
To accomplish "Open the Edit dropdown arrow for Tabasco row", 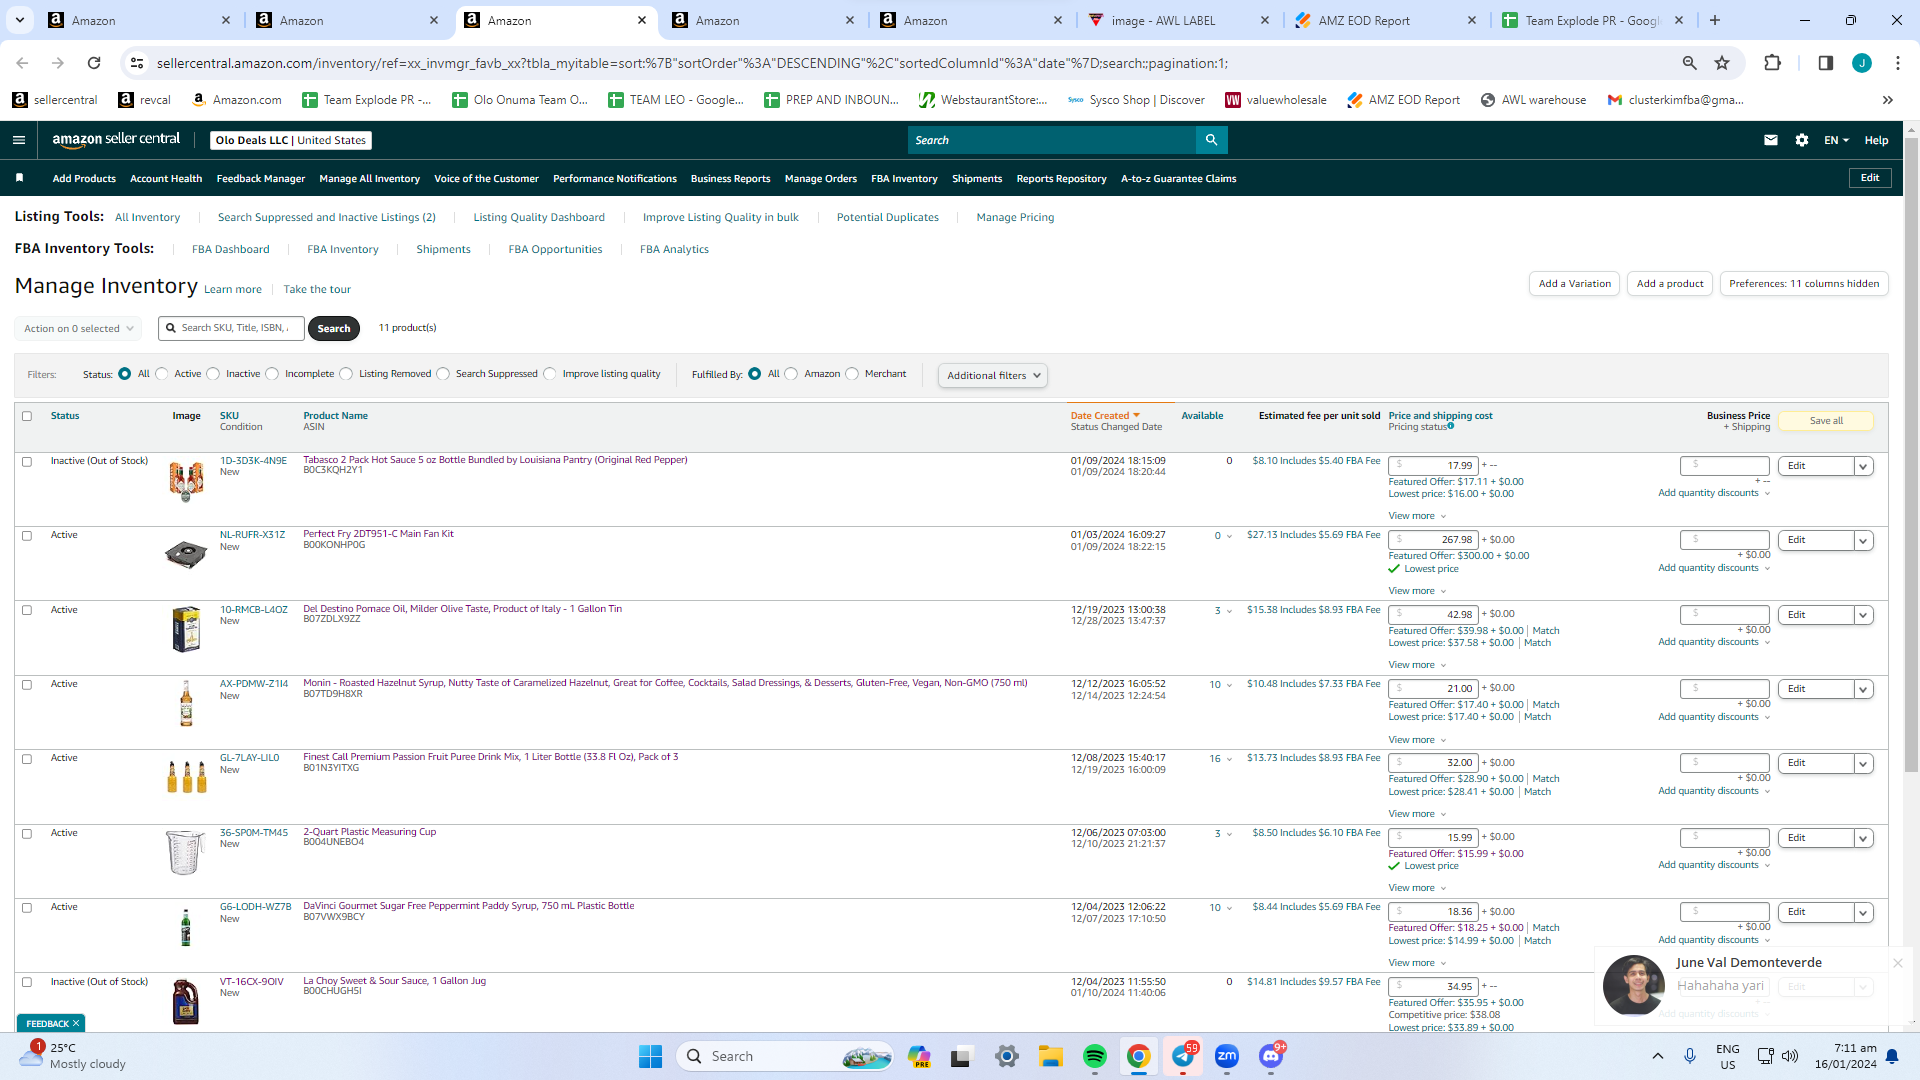I will coord(1863,466).
